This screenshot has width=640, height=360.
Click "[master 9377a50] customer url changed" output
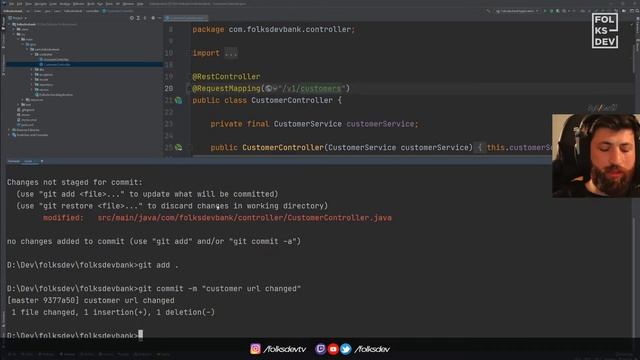(x=91, y=300)
